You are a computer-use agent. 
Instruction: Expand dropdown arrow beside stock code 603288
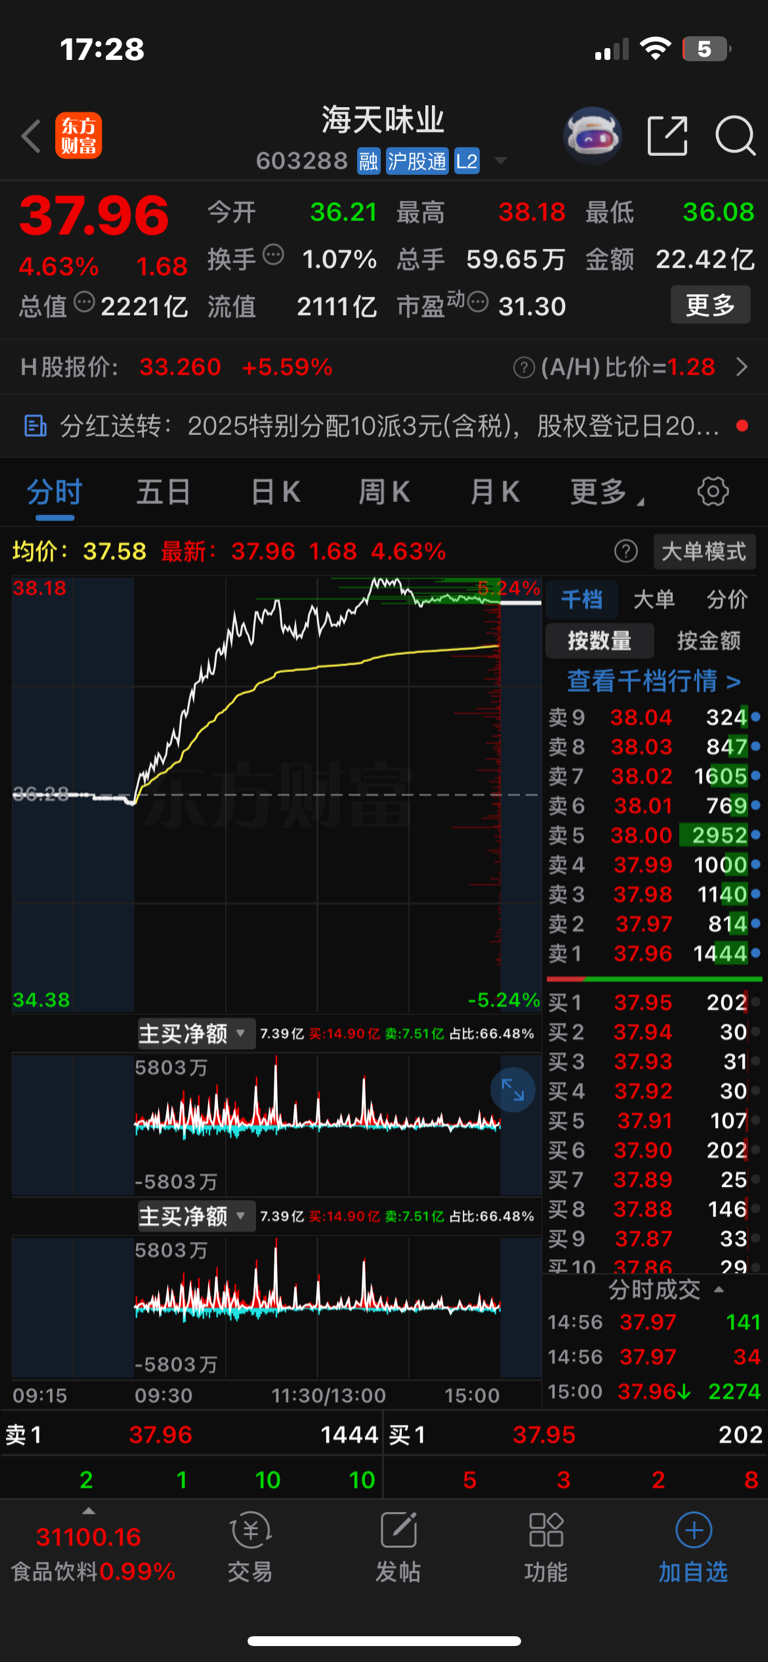[x=500, y=161]
